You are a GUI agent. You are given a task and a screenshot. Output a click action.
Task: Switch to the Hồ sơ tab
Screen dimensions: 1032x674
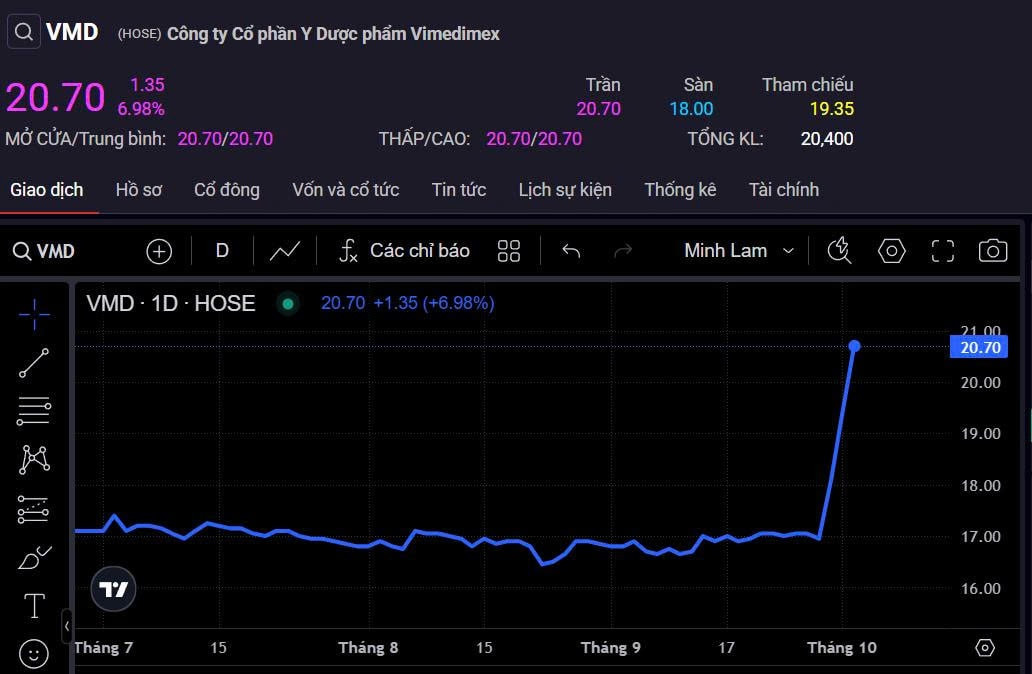[138, 190]
